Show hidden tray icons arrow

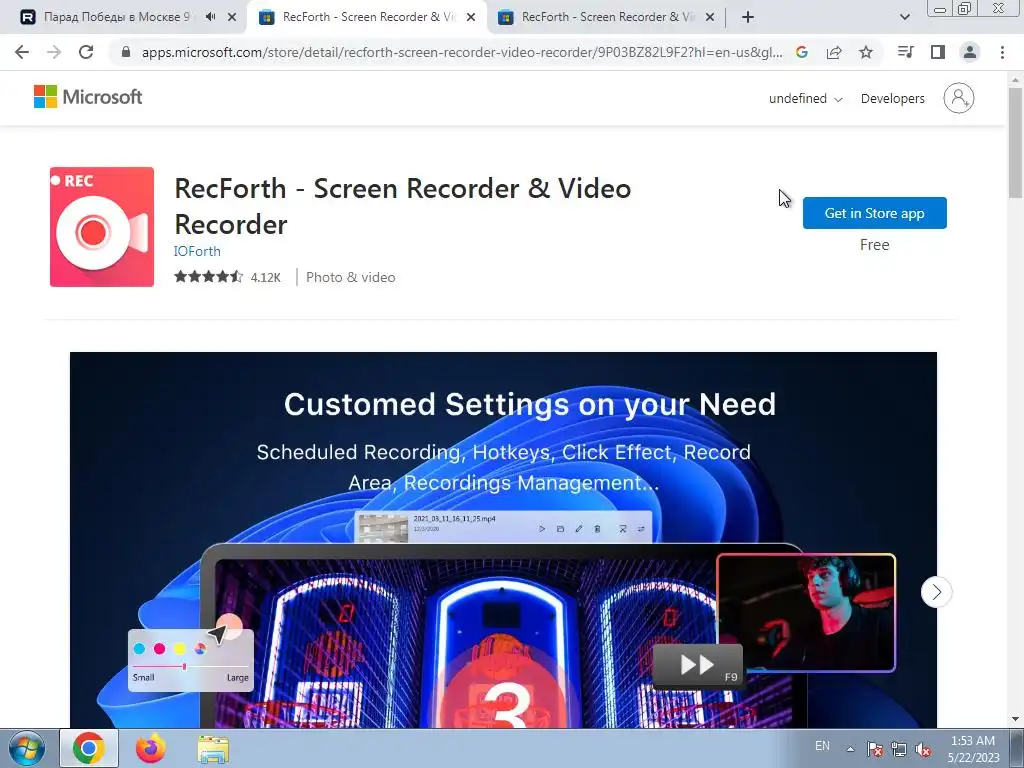850,749
